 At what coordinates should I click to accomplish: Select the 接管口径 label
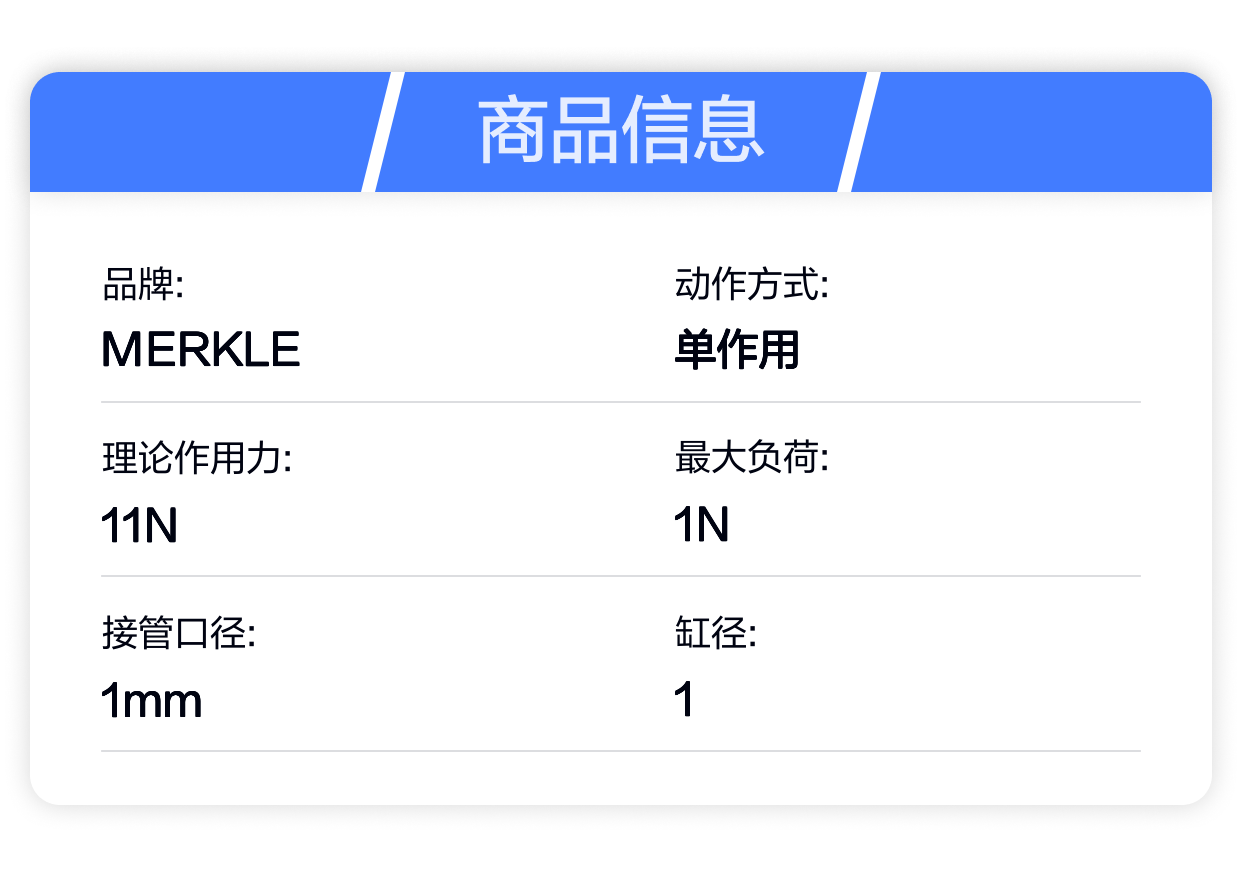(179, 634)
